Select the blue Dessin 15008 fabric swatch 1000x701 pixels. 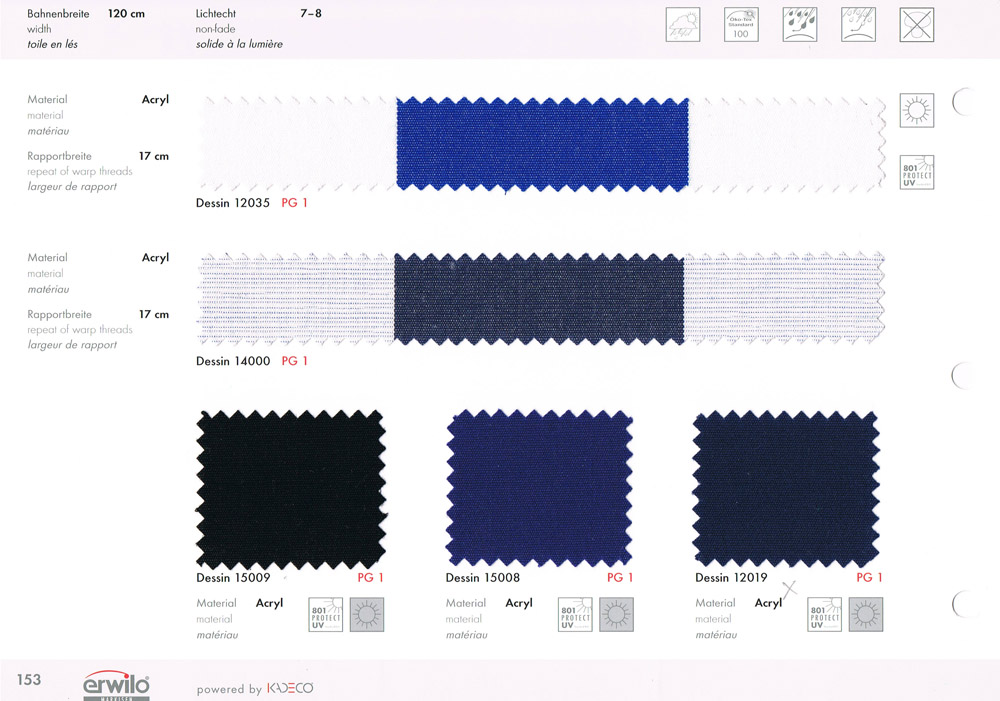click(x=540, y=489)
